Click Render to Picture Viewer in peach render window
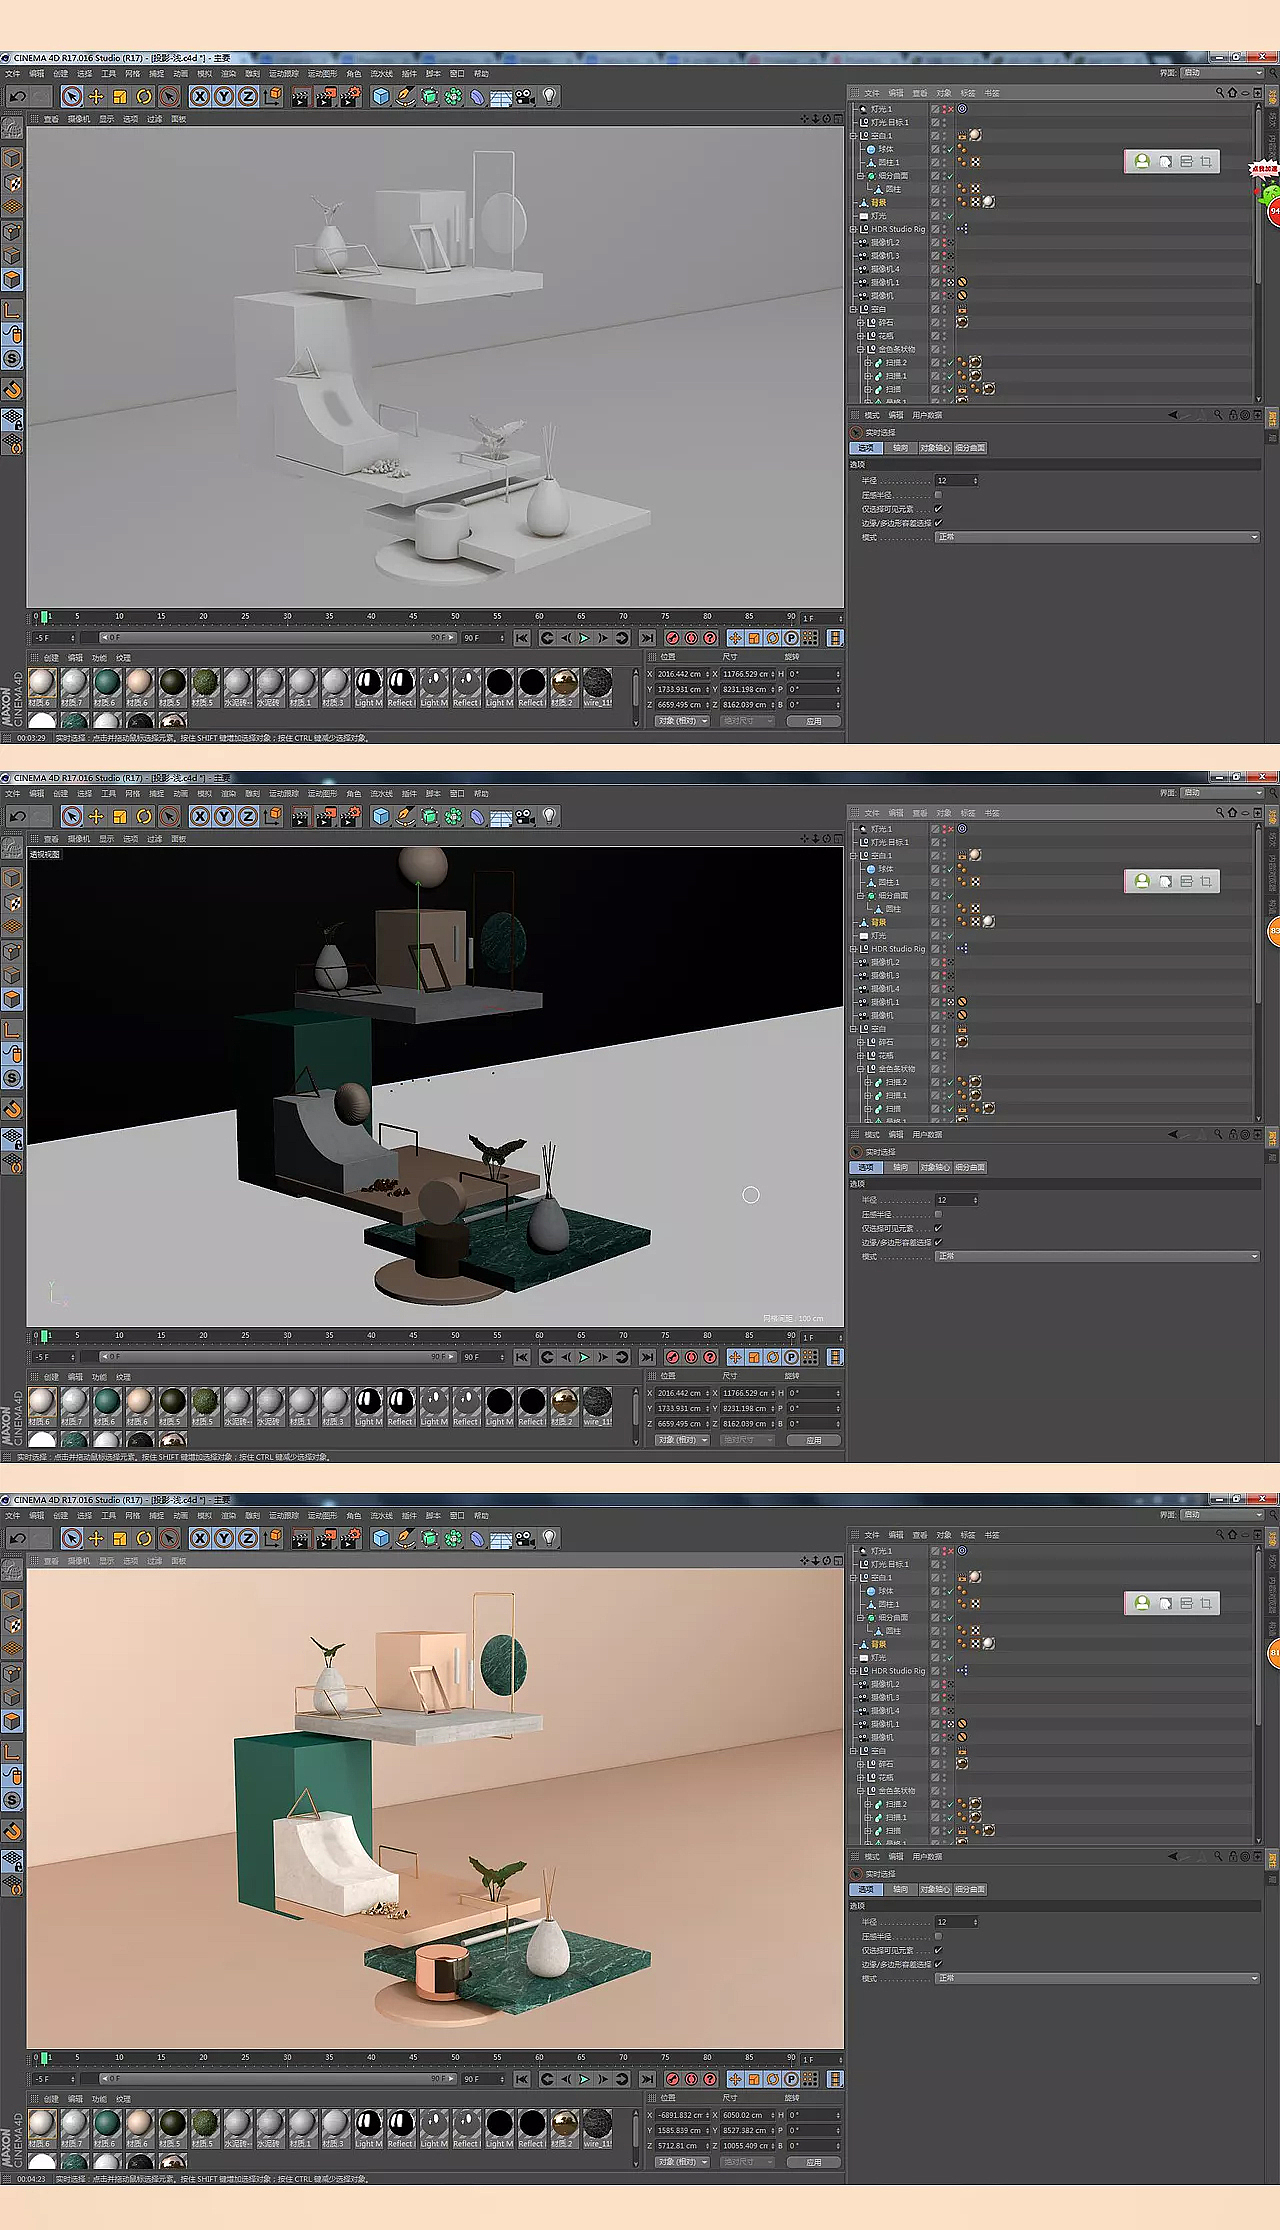 [x=325, y=1538]
